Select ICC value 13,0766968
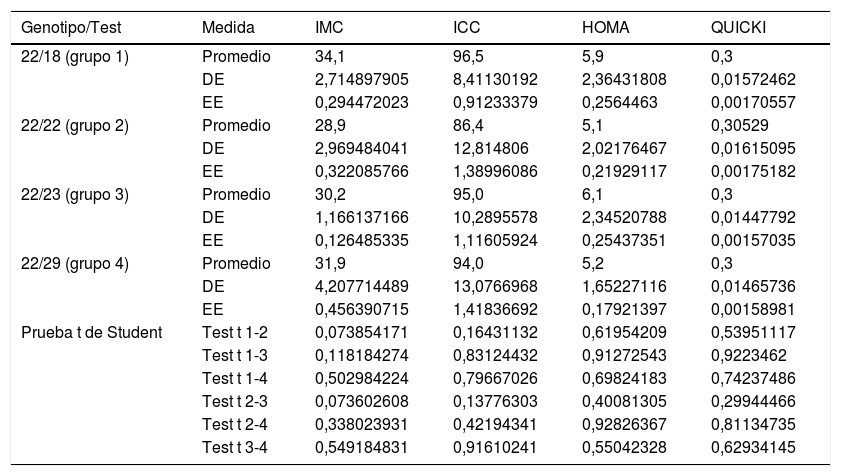The width and height of the screenshot is (841, 476). [x=497, y=287]
